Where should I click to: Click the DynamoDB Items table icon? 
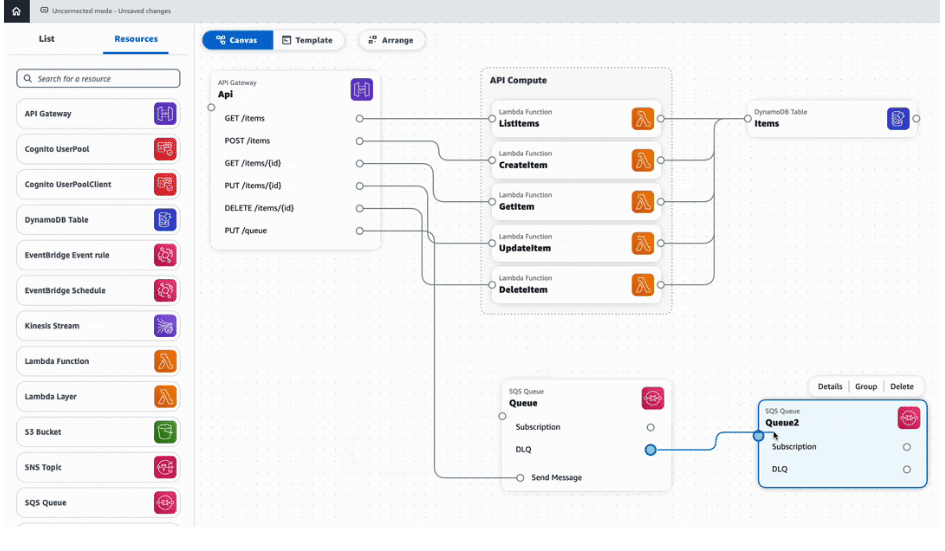click(x=898, y=119)
